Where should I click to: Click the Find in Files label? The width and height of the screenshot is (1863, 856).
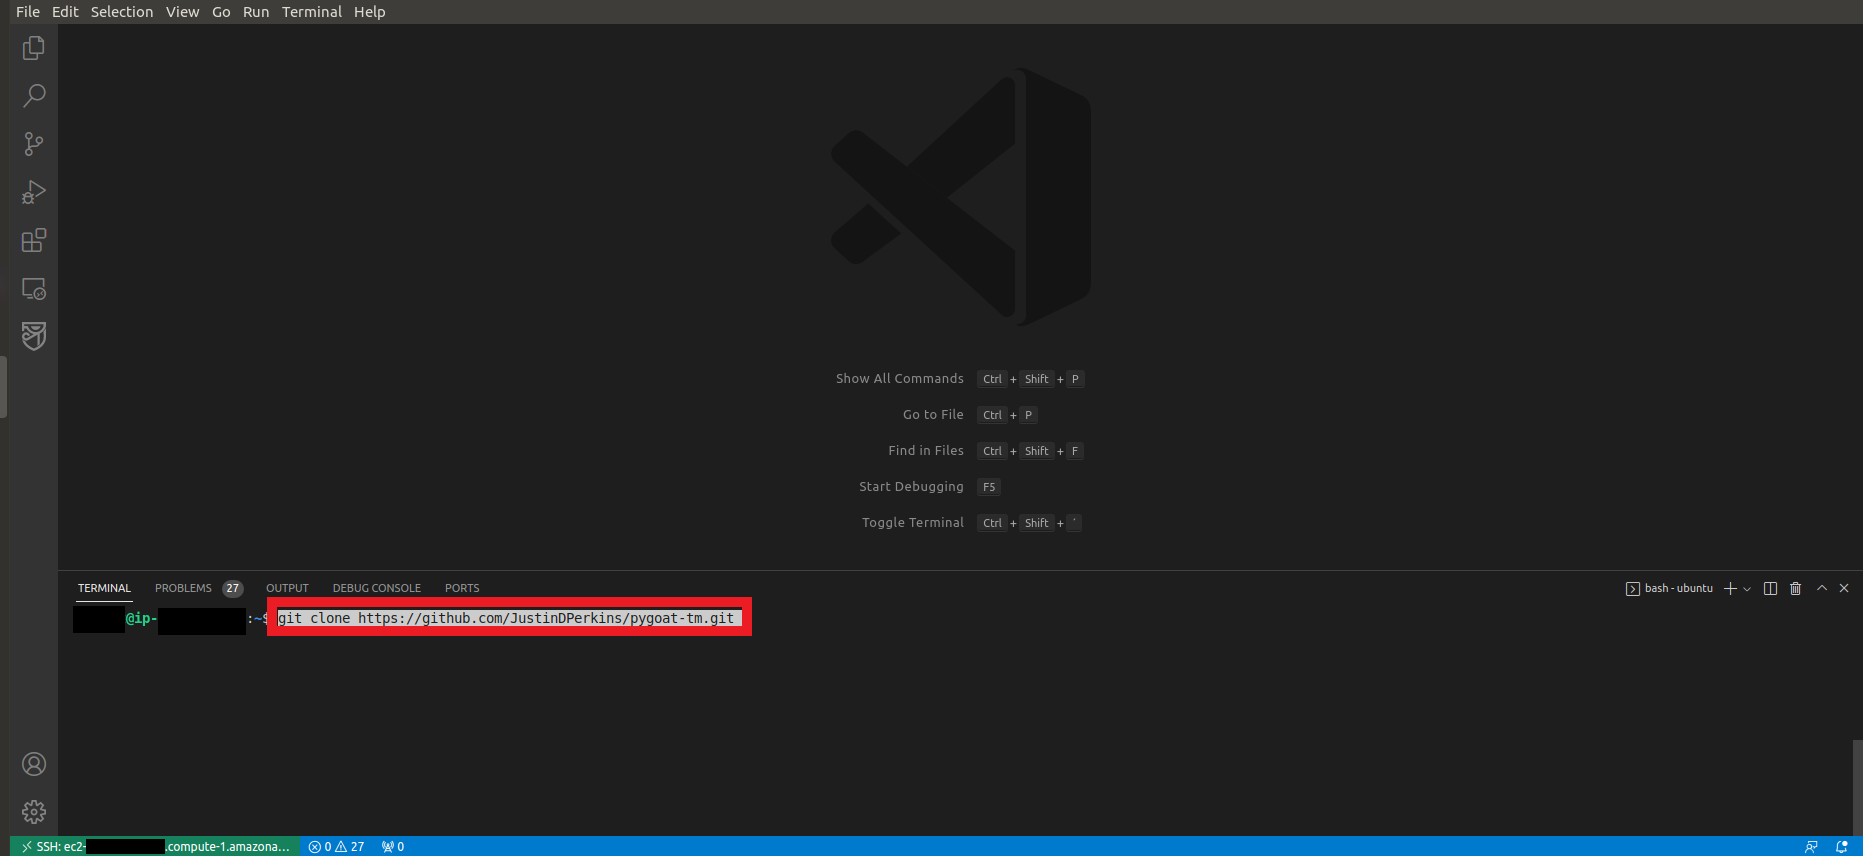[926, 451]
